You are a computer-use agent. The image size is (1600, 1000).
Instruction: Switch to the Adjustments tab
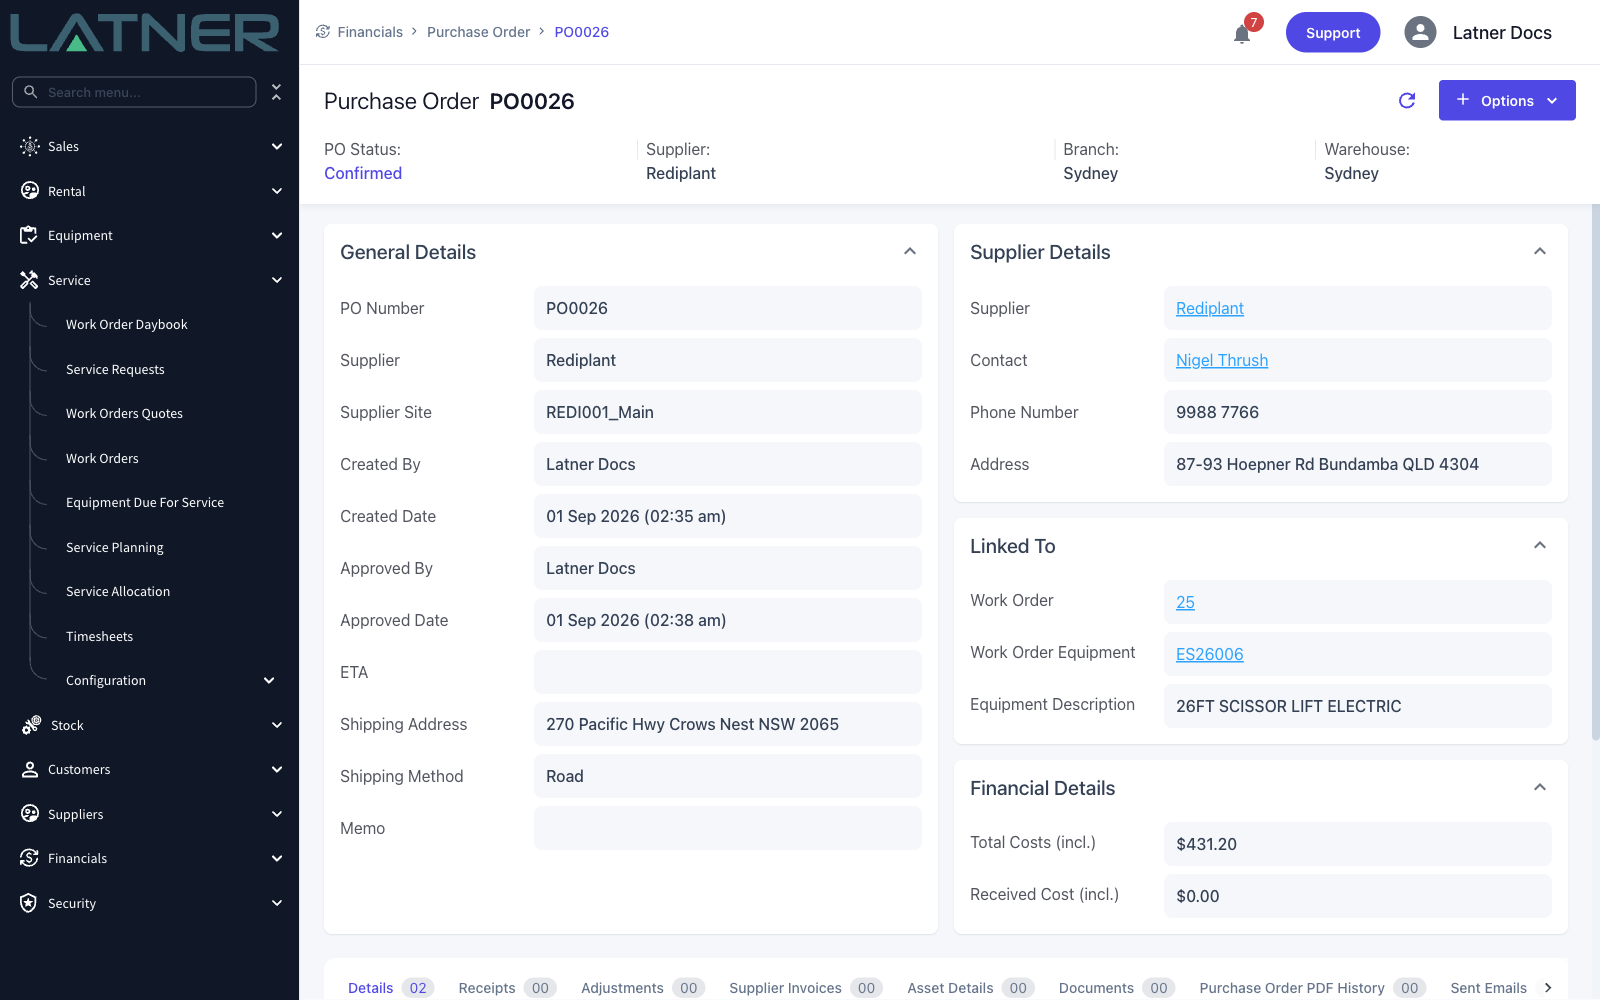tap(643, 988)
